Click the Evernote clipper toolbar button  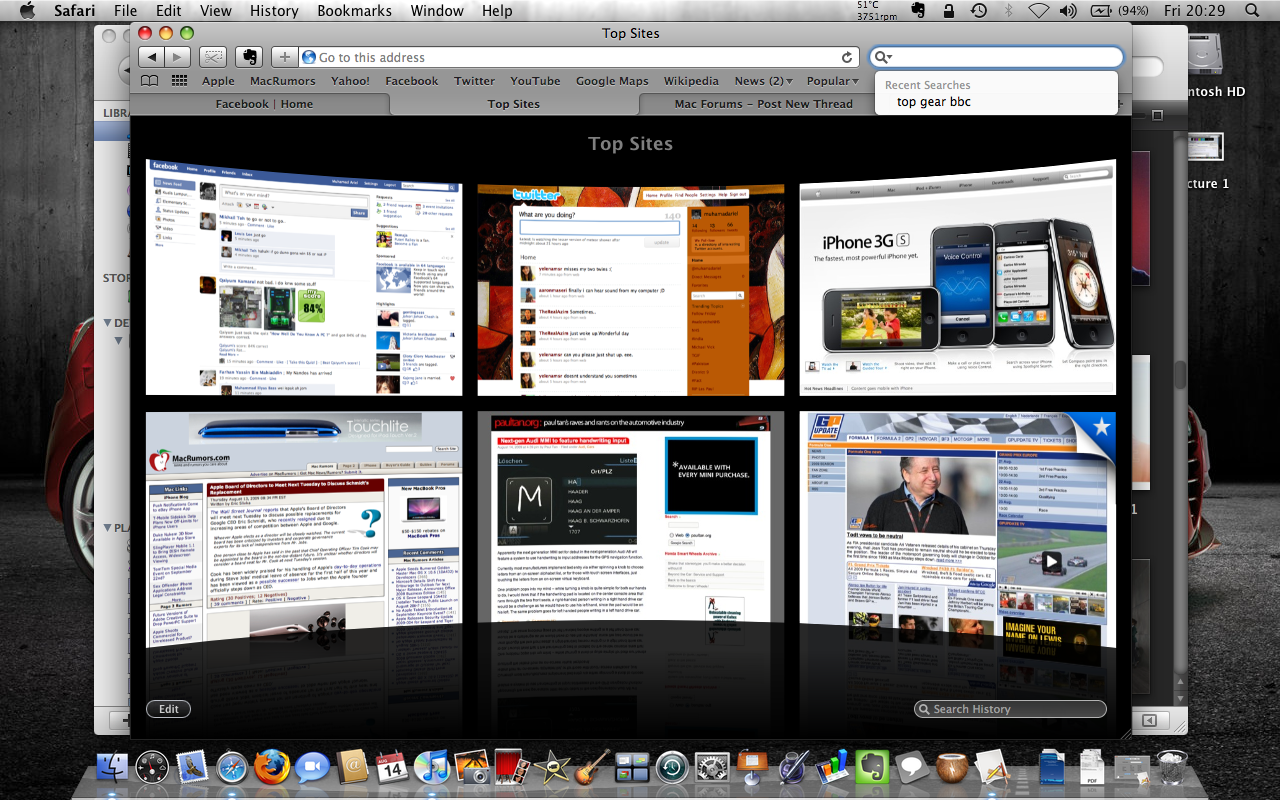(249, 58)
